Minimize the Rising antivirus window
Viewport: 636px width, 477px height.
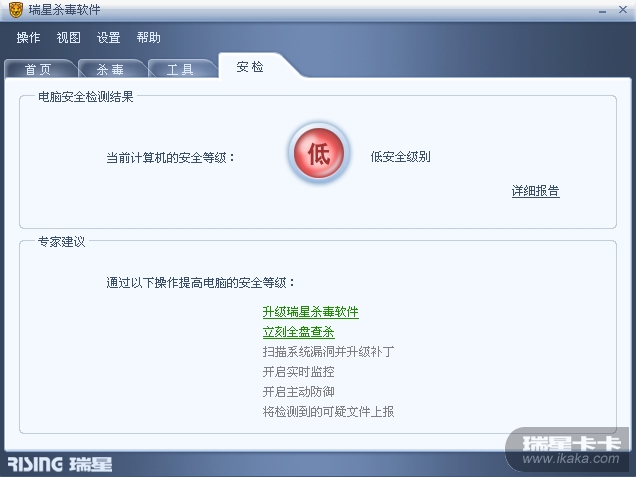pyautogui.click(x=602, y=11)
